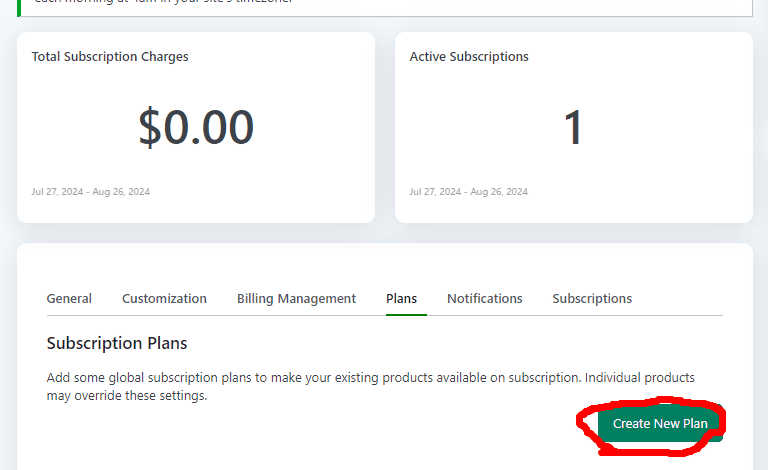Click date range under Total Subscription Charges
Screen dimensions: 768x470
[91, 191]
